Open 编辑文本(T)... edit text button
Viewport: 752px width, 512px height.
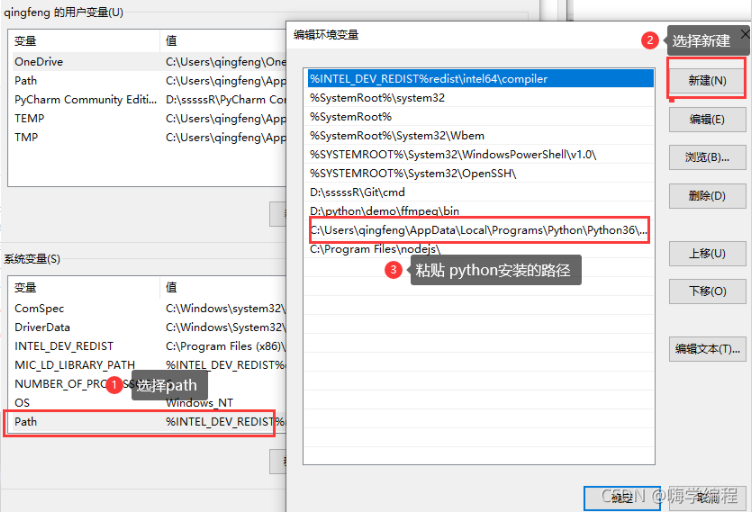click(707, 349)
